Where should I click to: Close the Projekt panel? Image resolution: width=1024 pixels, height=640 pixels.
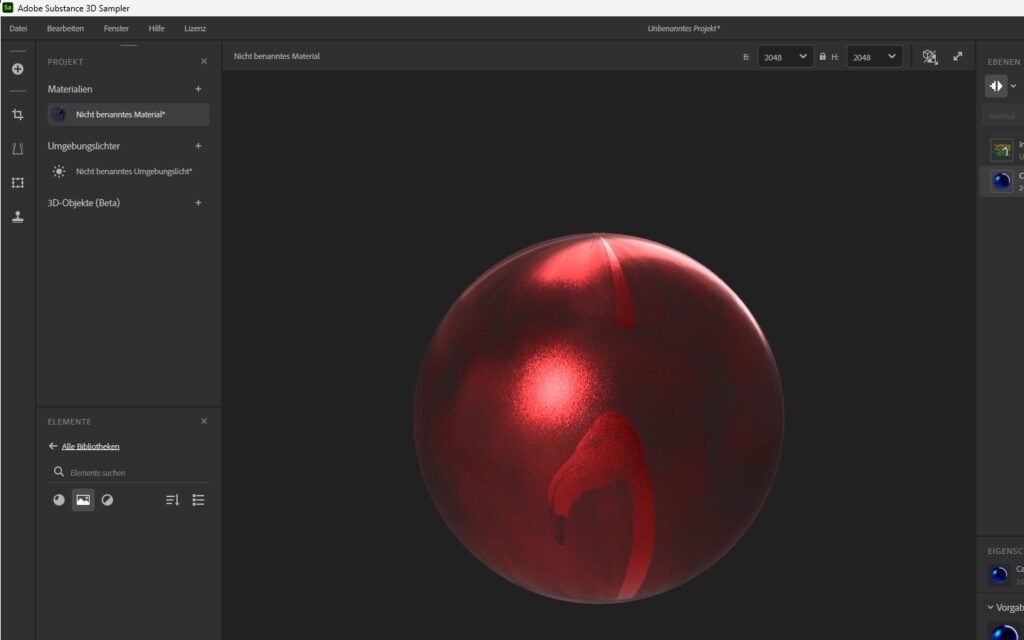204,61
